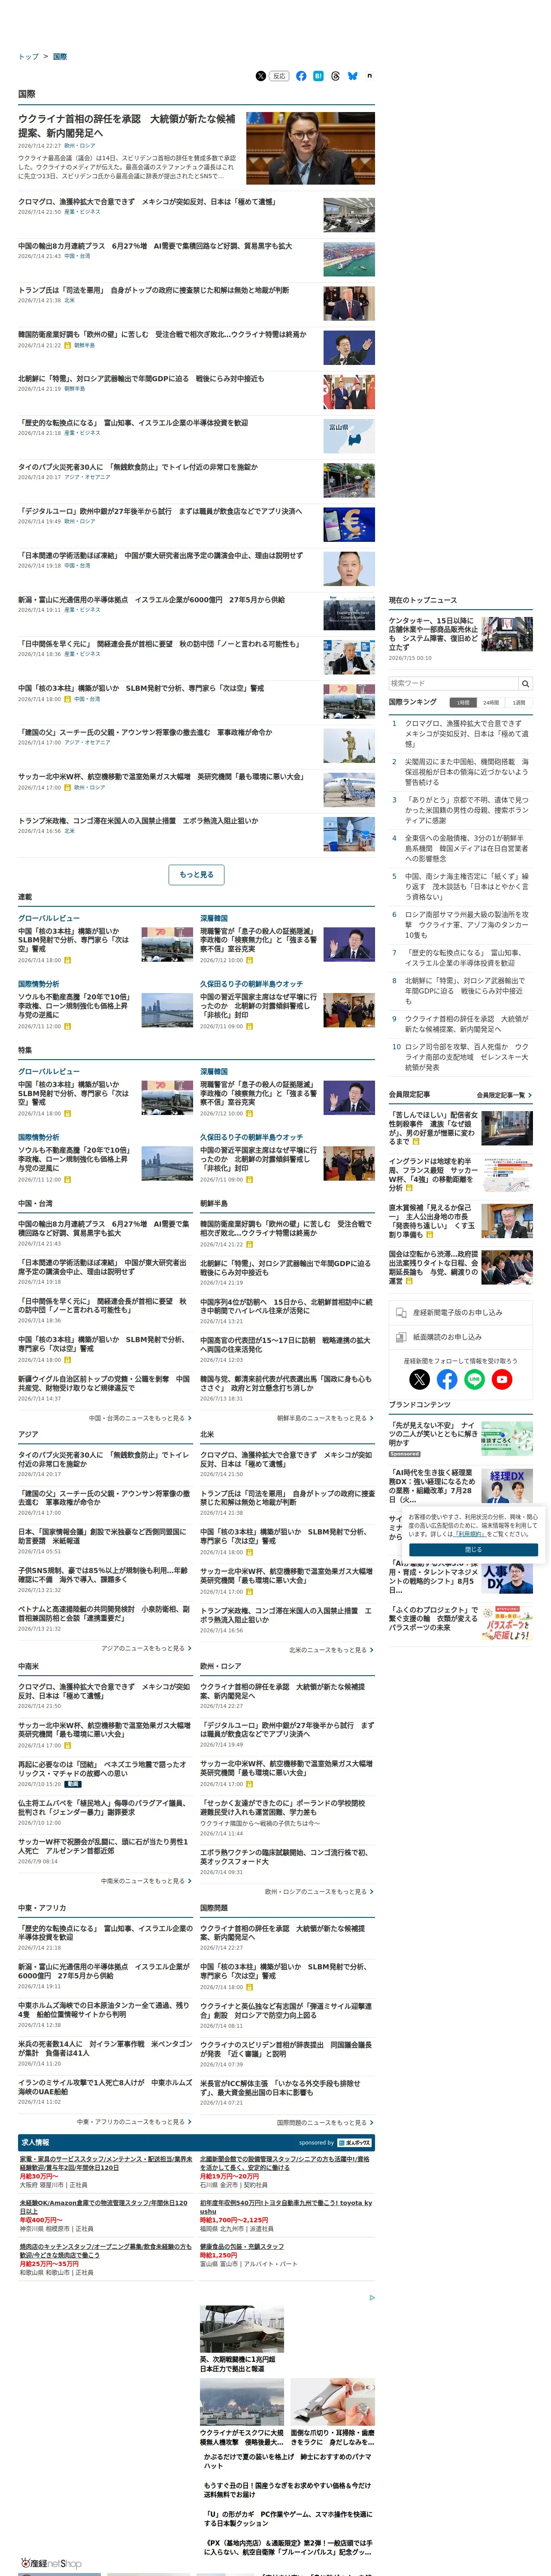The image size is (551, 2576).
Task: Share the page on Bluesky butterfly icon
Action: (x=353, y=76)
